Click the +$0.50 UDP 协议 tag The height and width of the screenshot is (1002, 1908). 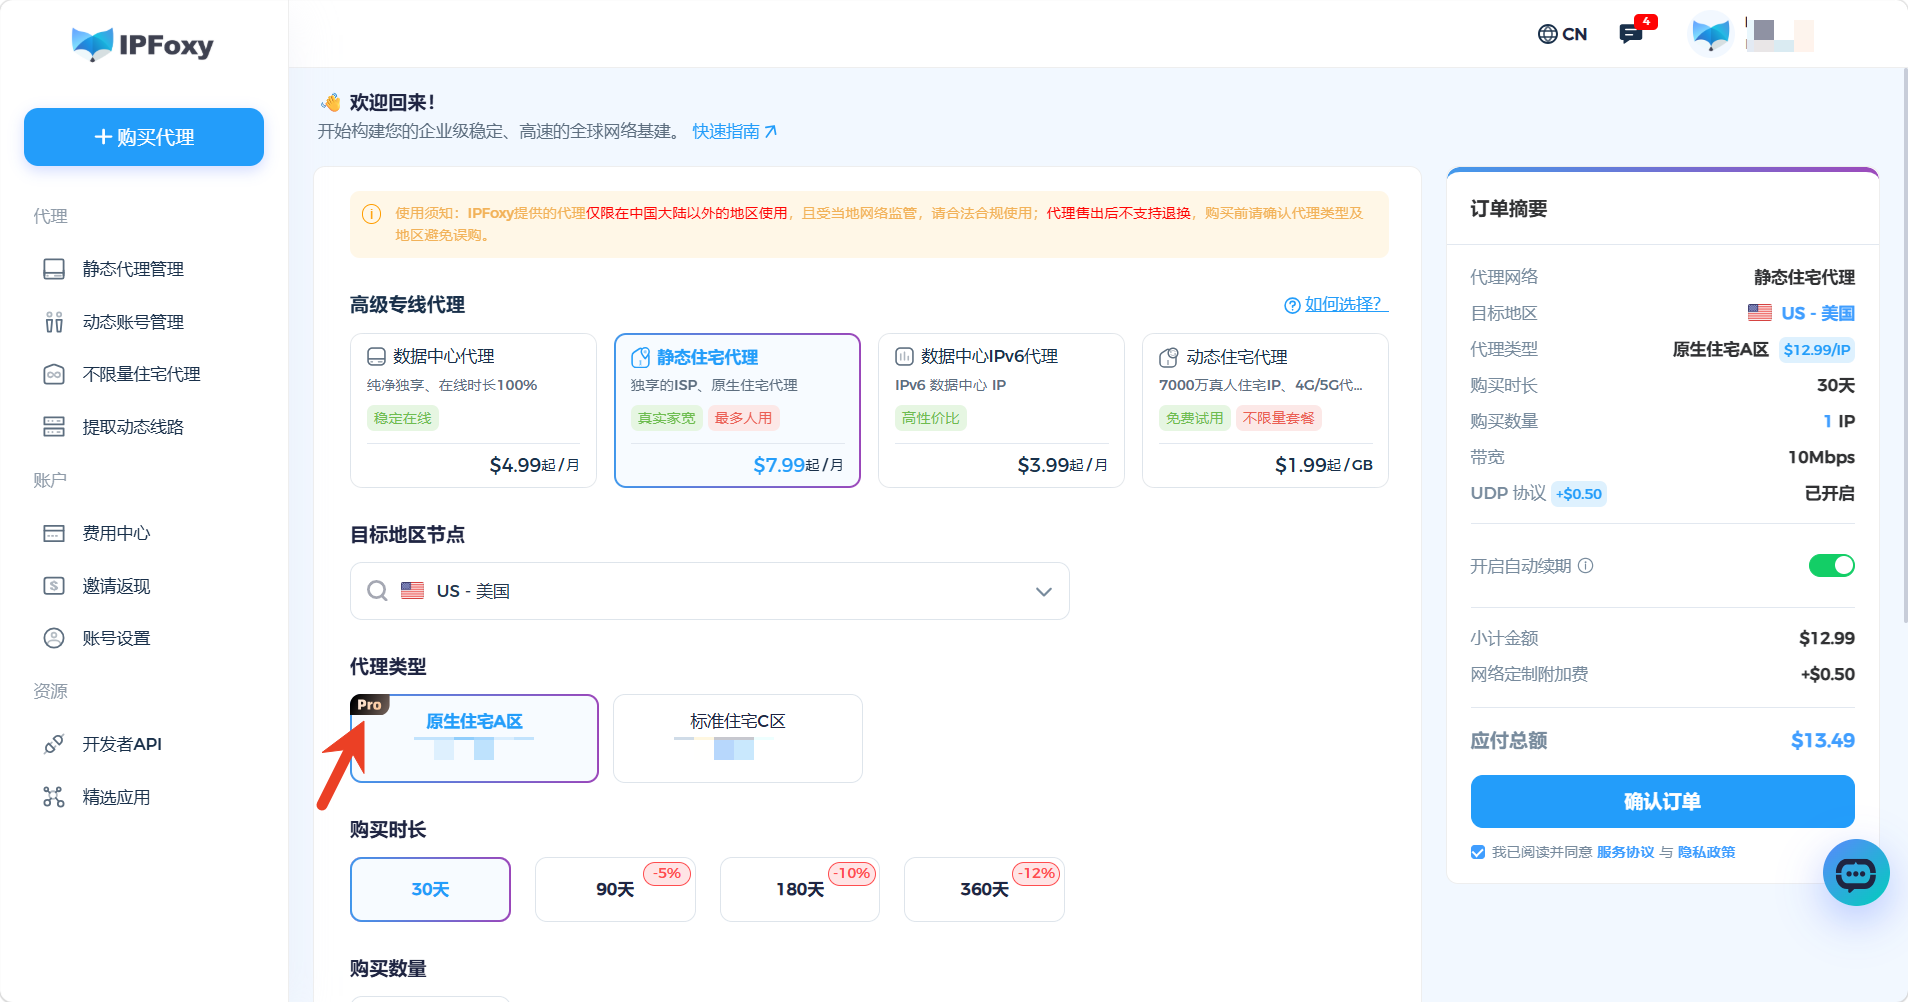[1579, 494]
